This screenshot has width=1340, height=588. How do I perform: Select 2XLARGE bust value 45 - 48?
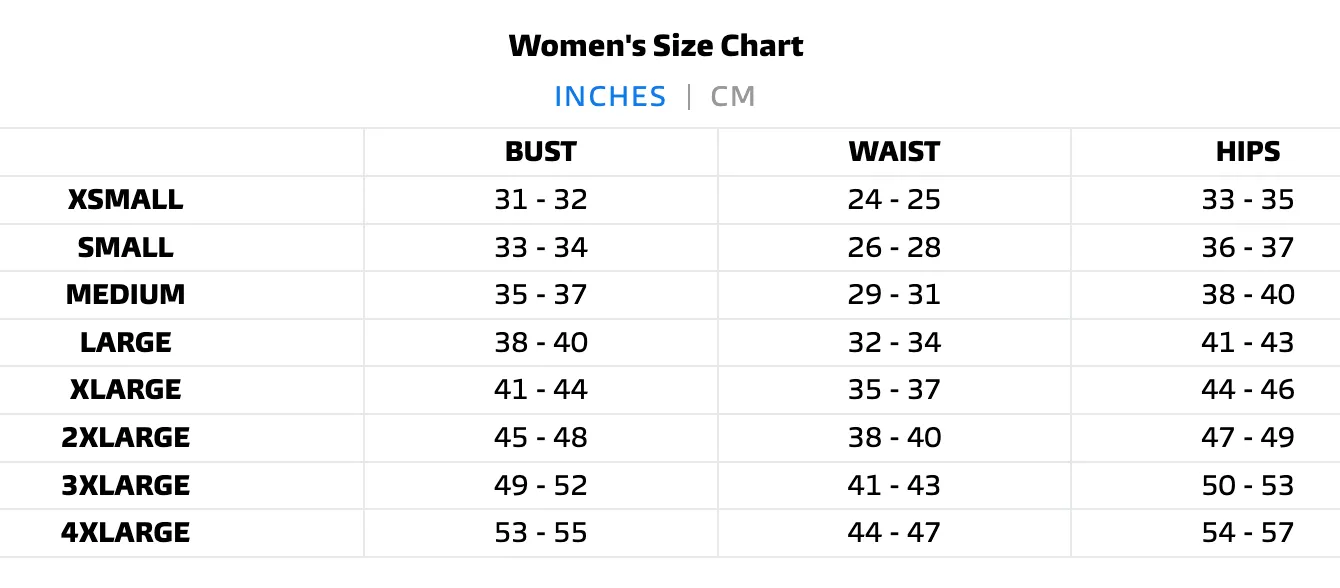541,437
